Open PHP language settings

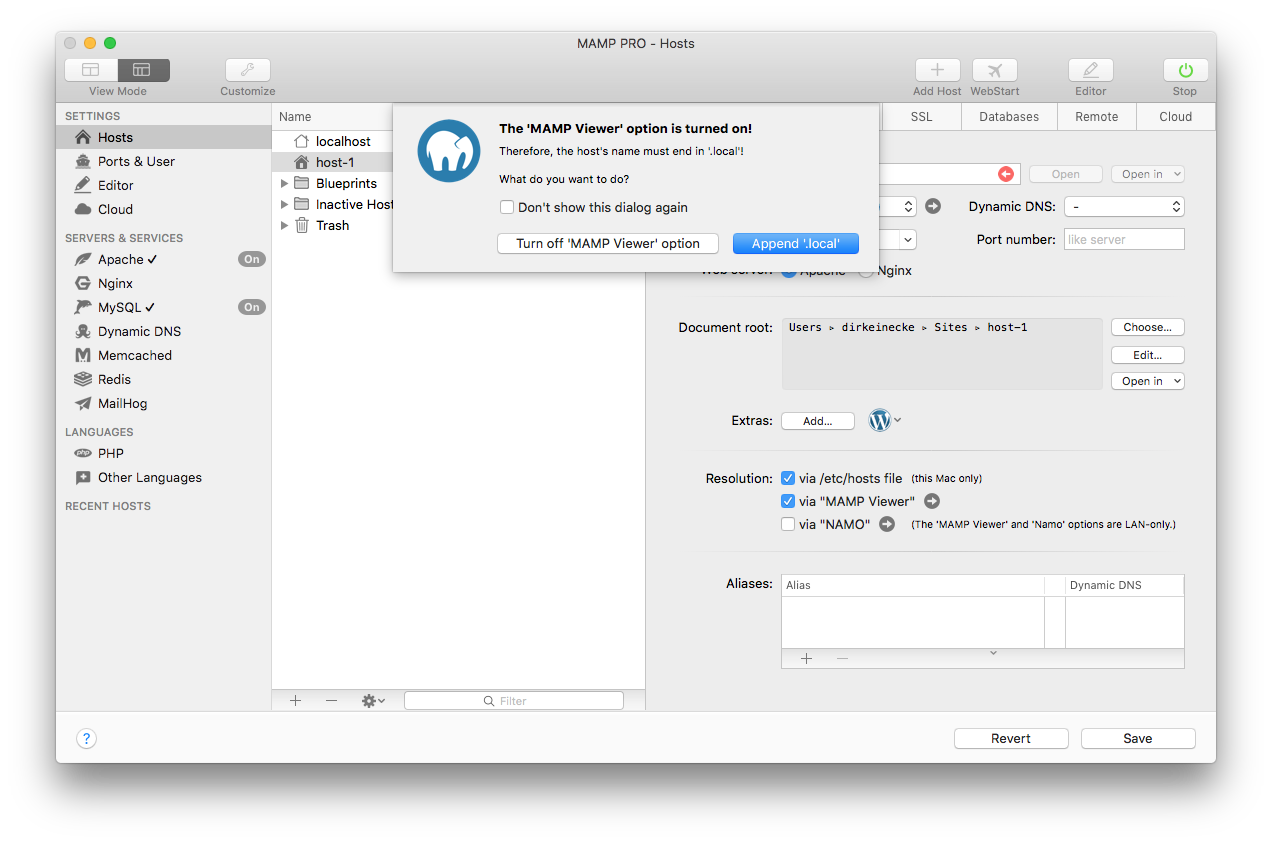(x=109, y=453)
